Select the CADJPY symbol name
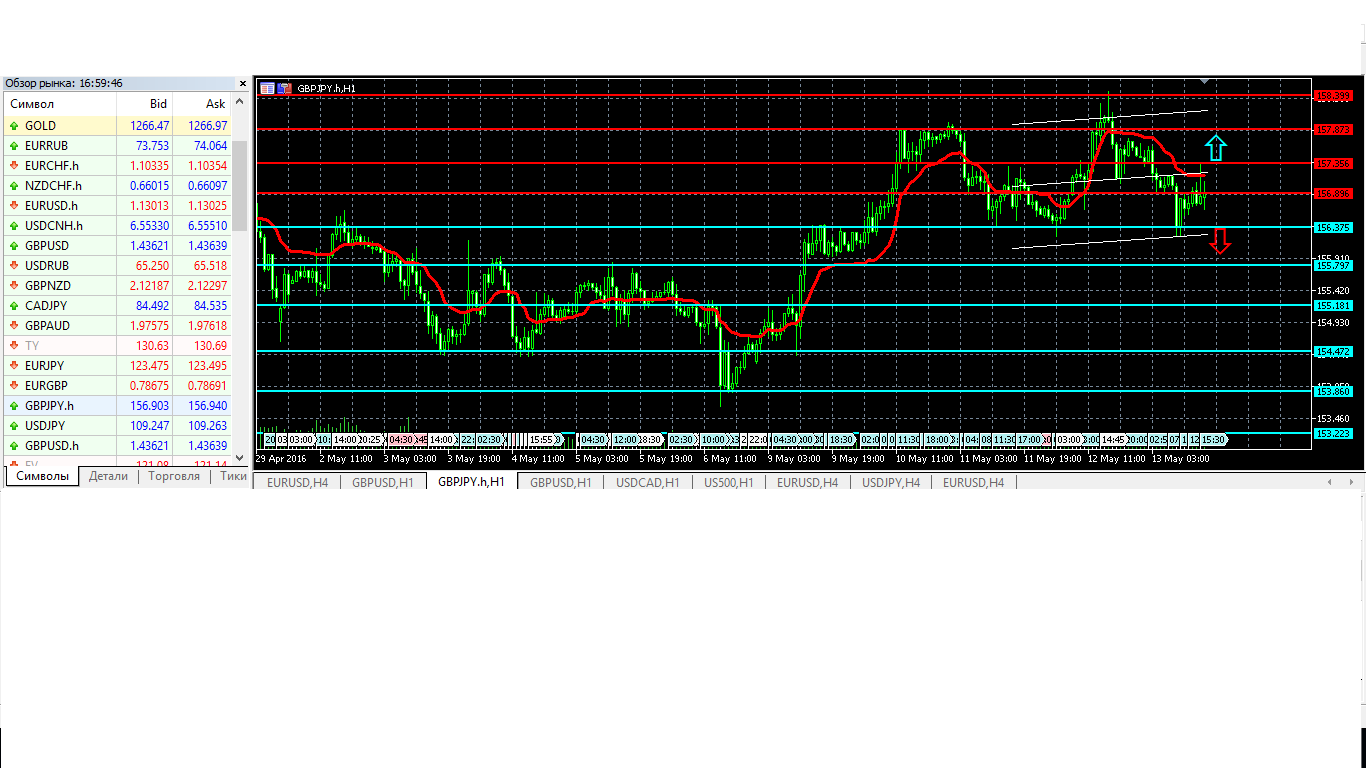The image size is (1366, 768). tap(46, 306)
